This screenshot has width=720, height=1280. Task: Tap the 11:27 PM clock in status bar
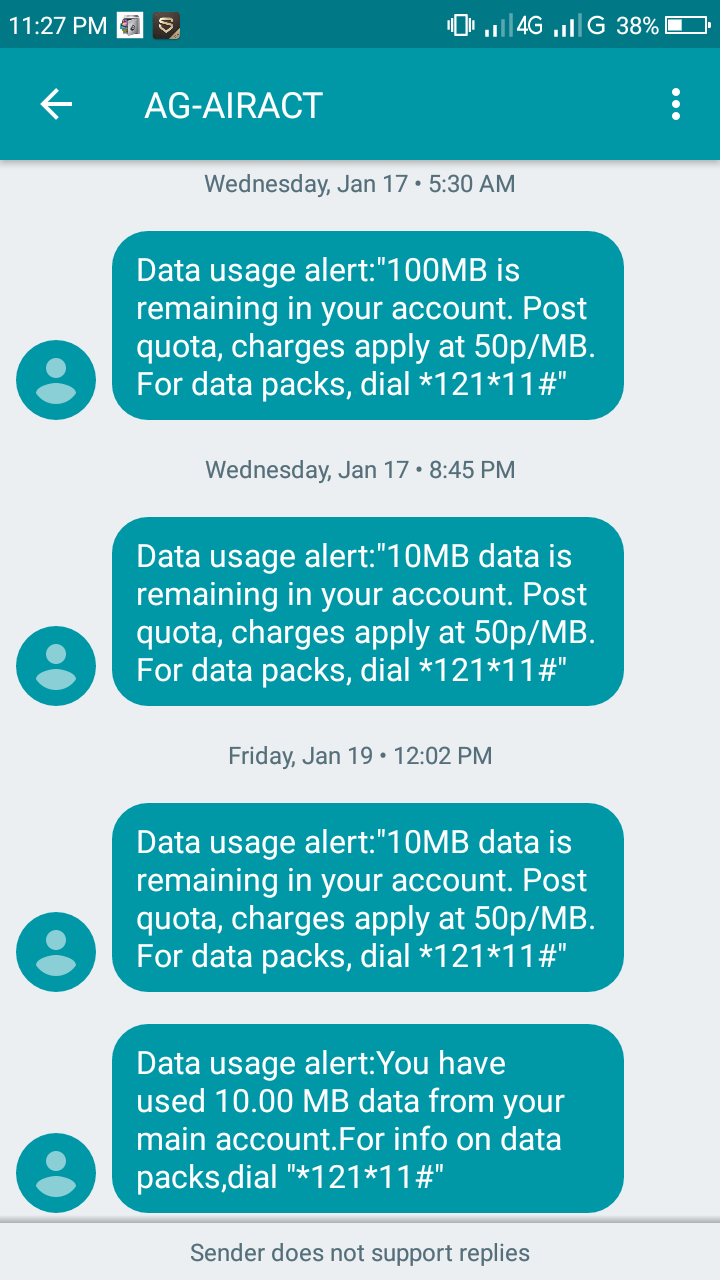(x=57, y=26)
